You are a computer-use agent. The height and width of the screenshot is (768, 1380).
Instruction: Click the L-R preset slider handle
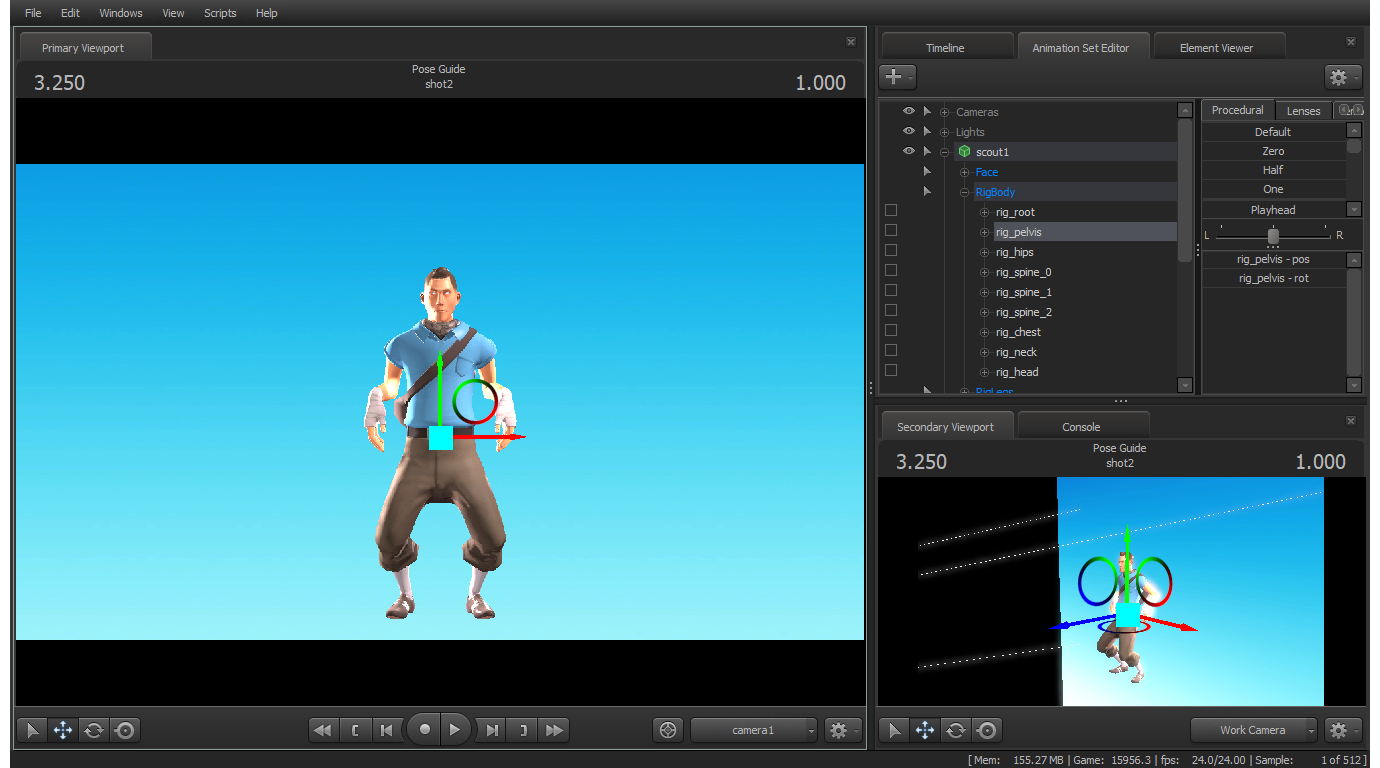[x=1273, y=236]
